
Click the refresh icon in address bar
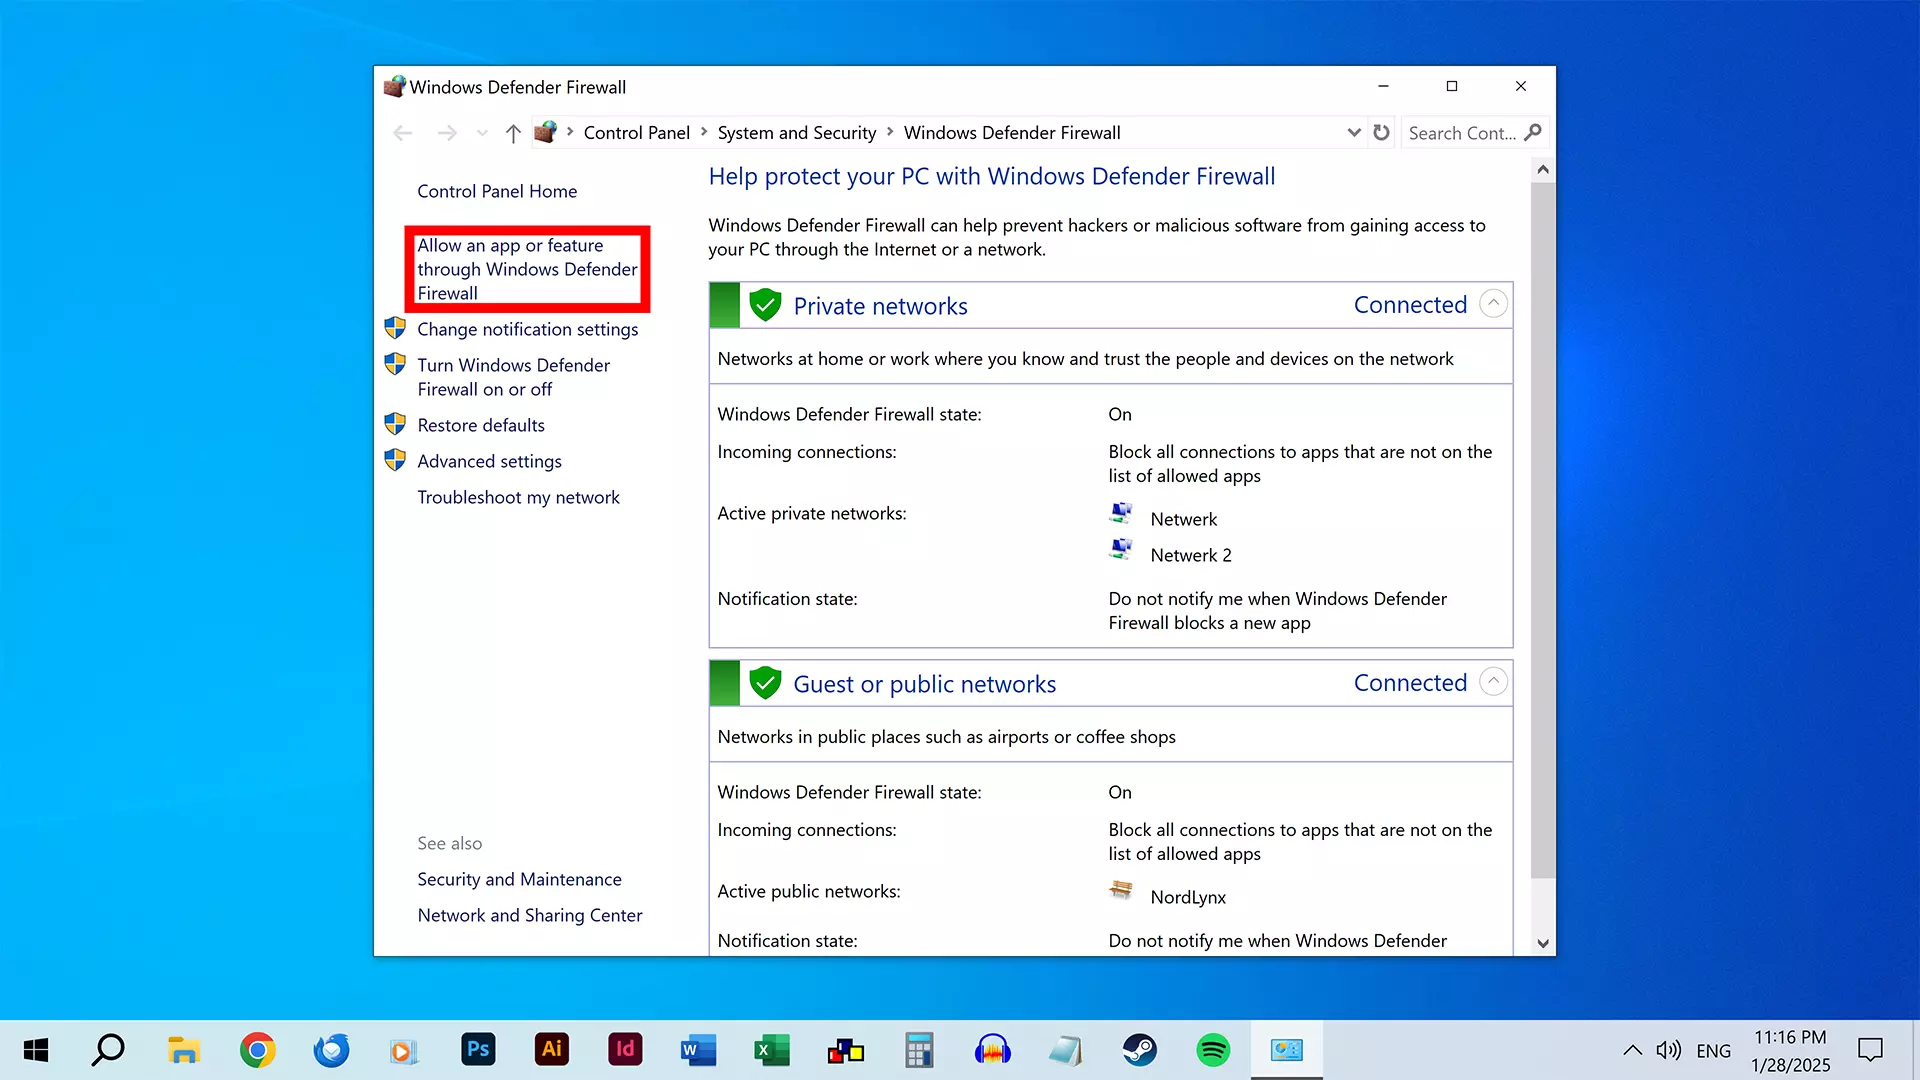tap(1381, 132)
